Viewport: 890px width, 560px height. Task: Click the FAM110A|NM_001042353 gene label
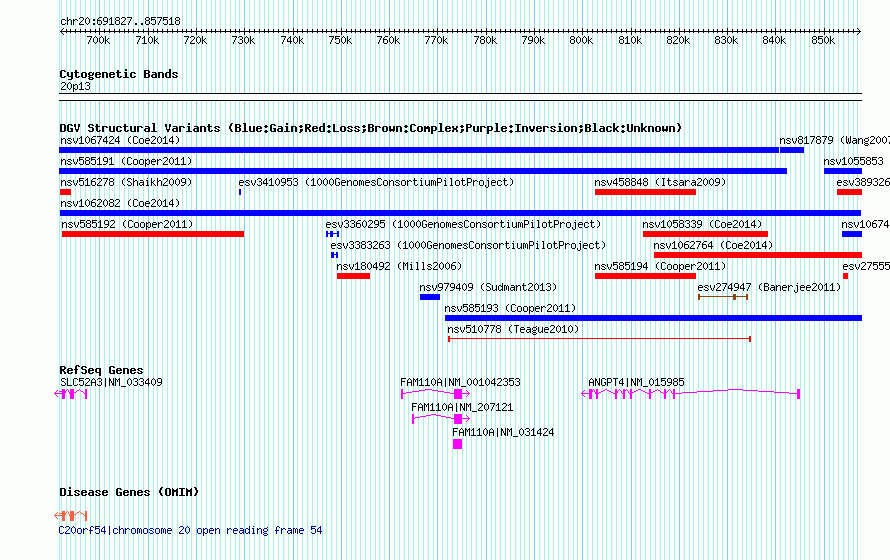click(460, 382)
